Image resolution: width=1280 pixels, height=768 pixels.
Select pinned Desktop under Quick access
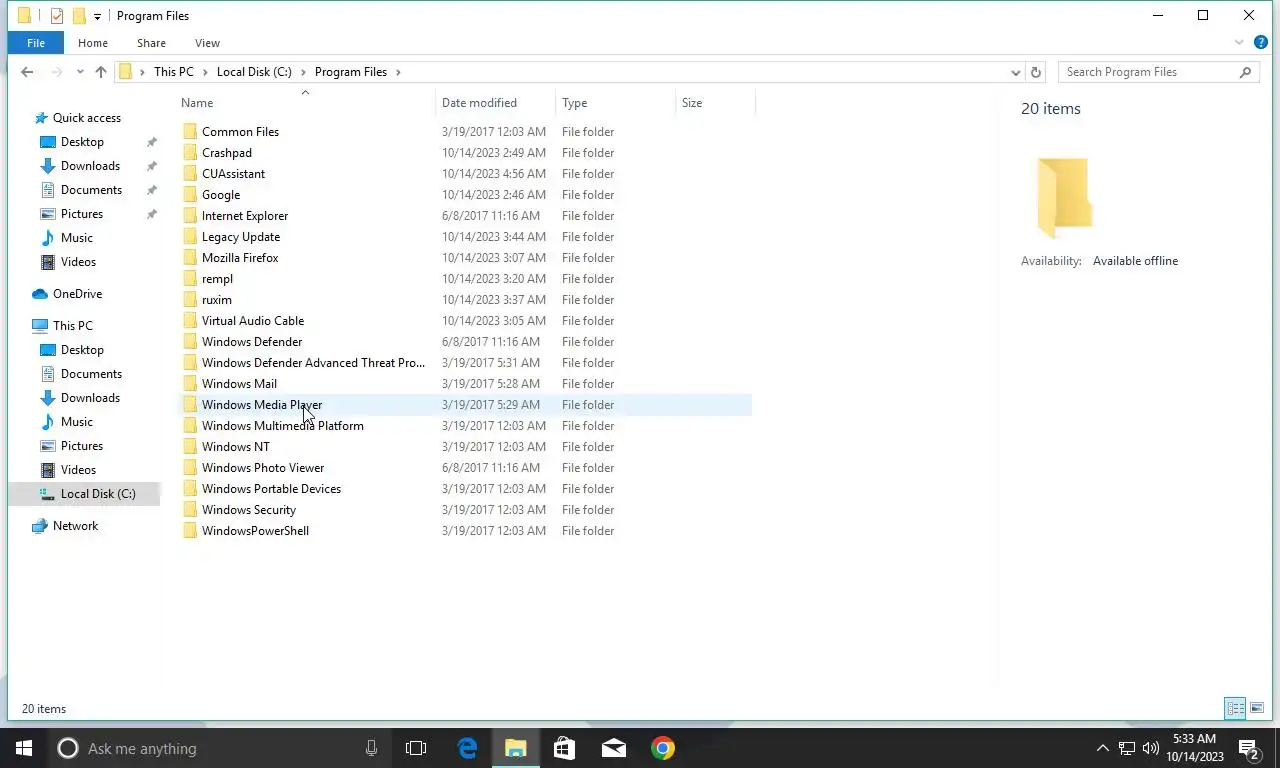(x=82, y=142)
